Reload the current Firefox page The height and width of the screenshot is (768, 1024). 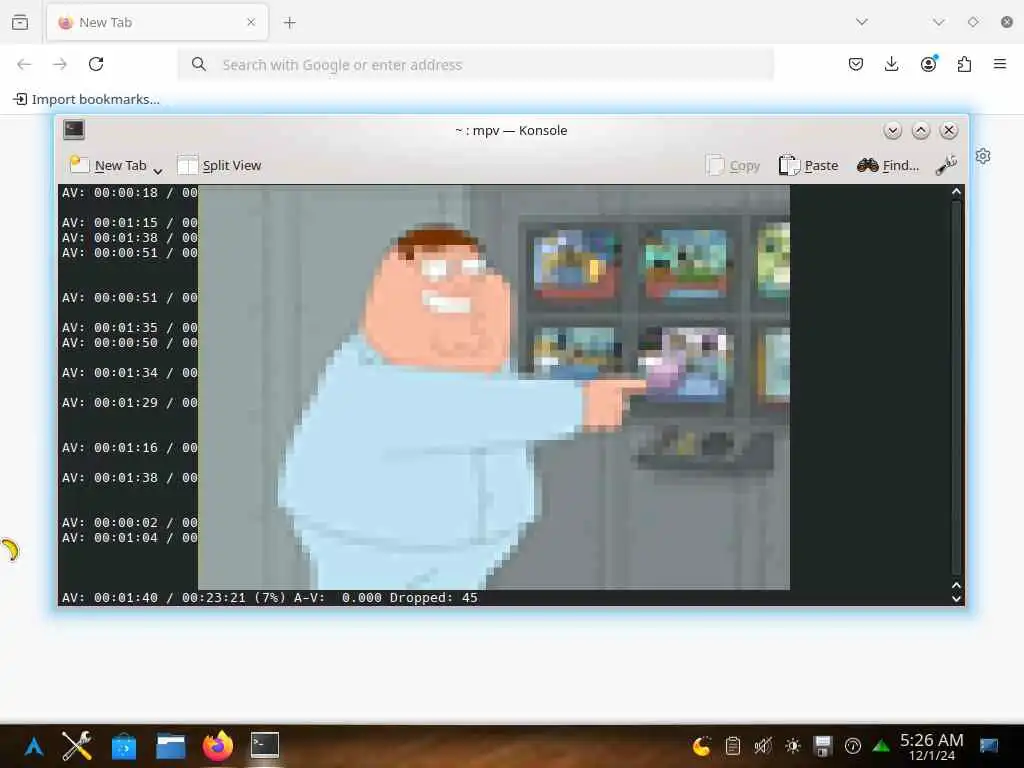[x=96, y=64]
